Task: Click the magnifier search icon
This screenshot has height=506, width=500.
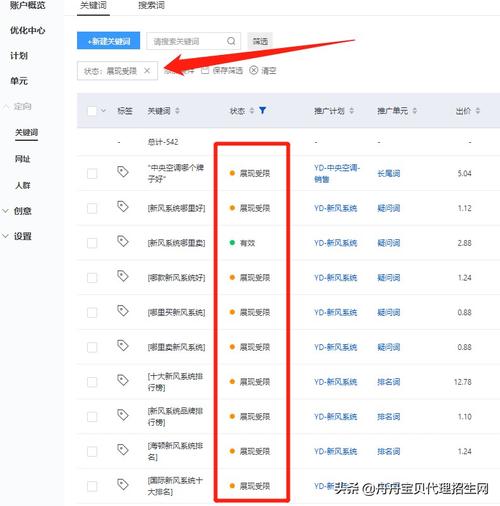Action: coord(231,41)
